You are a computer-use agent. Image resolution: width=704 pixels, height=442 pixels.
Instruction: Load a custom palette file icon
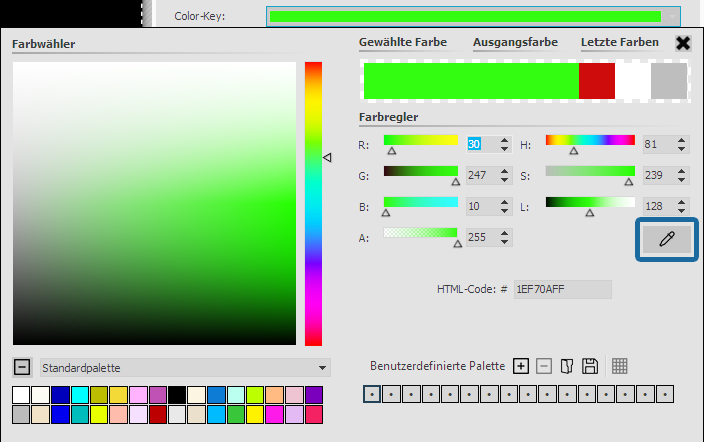point(567,367)
